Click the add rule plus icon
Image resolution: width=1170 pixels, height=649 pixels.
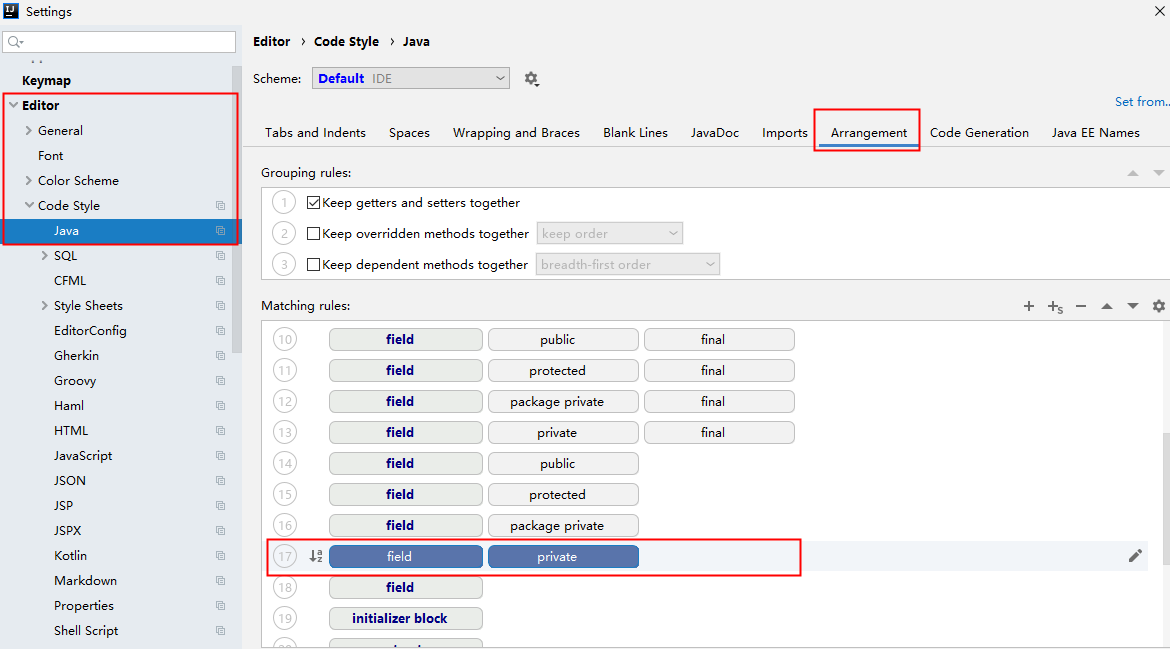1029,306
